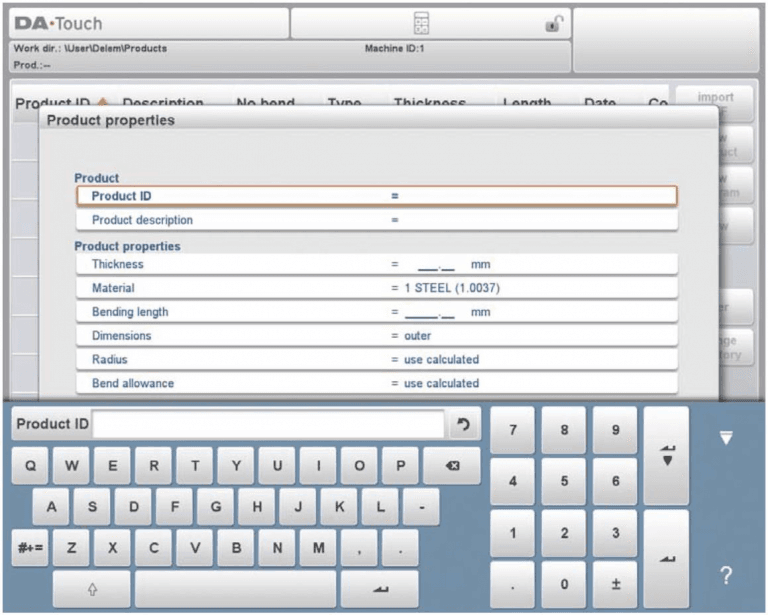Screen dimensions: 768x615
Task: Select the Bend allowance setting row
Action: (x=377, y=383)
